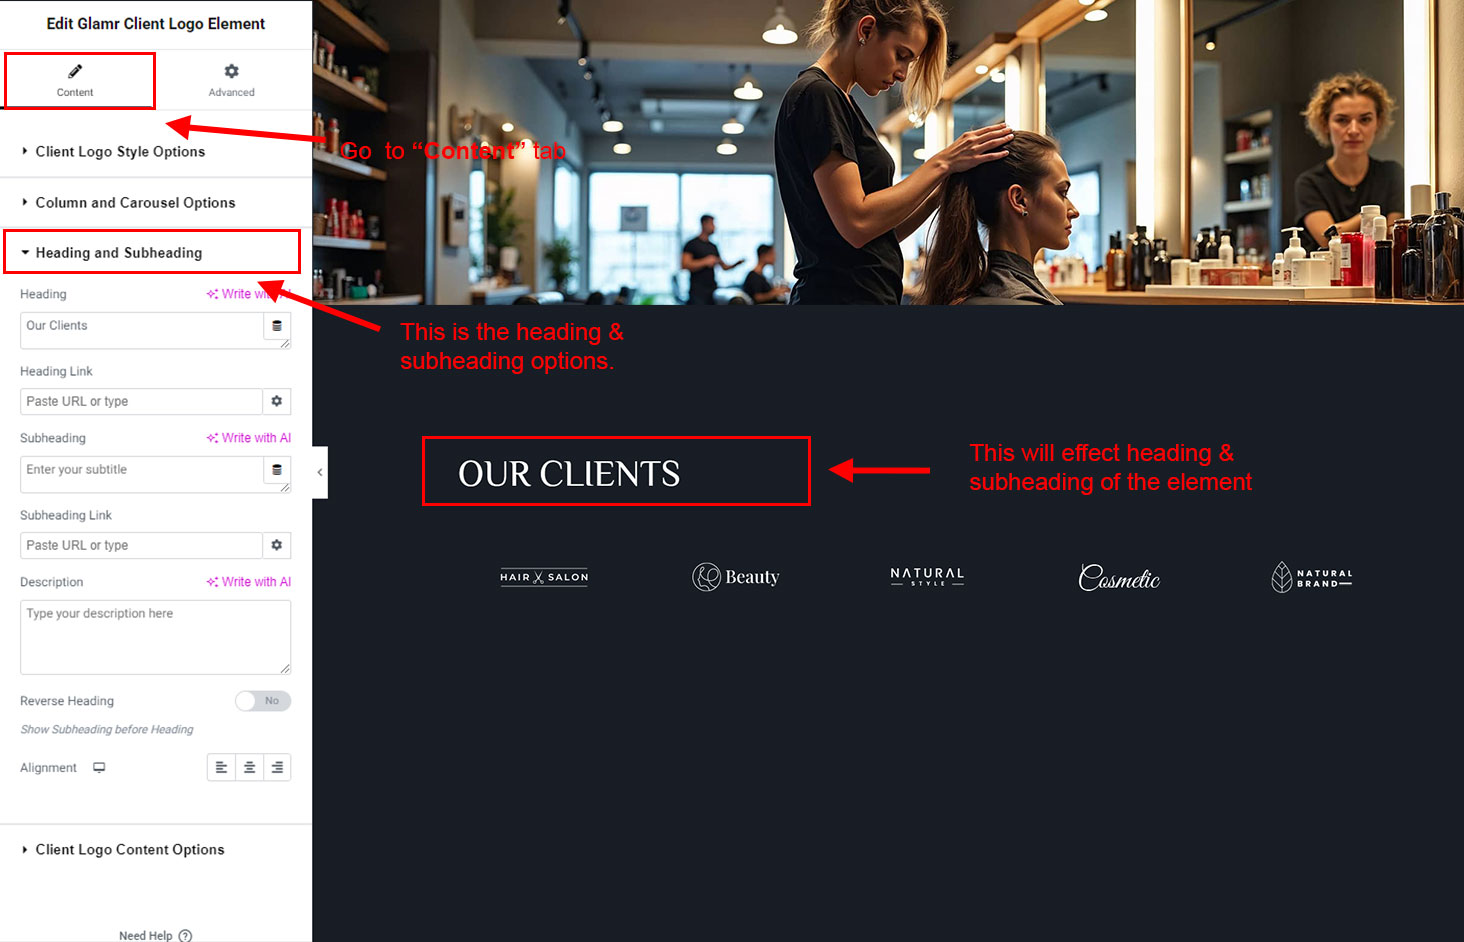Screen dimensions: 1464x942
Task: Click Write with AI for Description
Action: coord(249,582)
